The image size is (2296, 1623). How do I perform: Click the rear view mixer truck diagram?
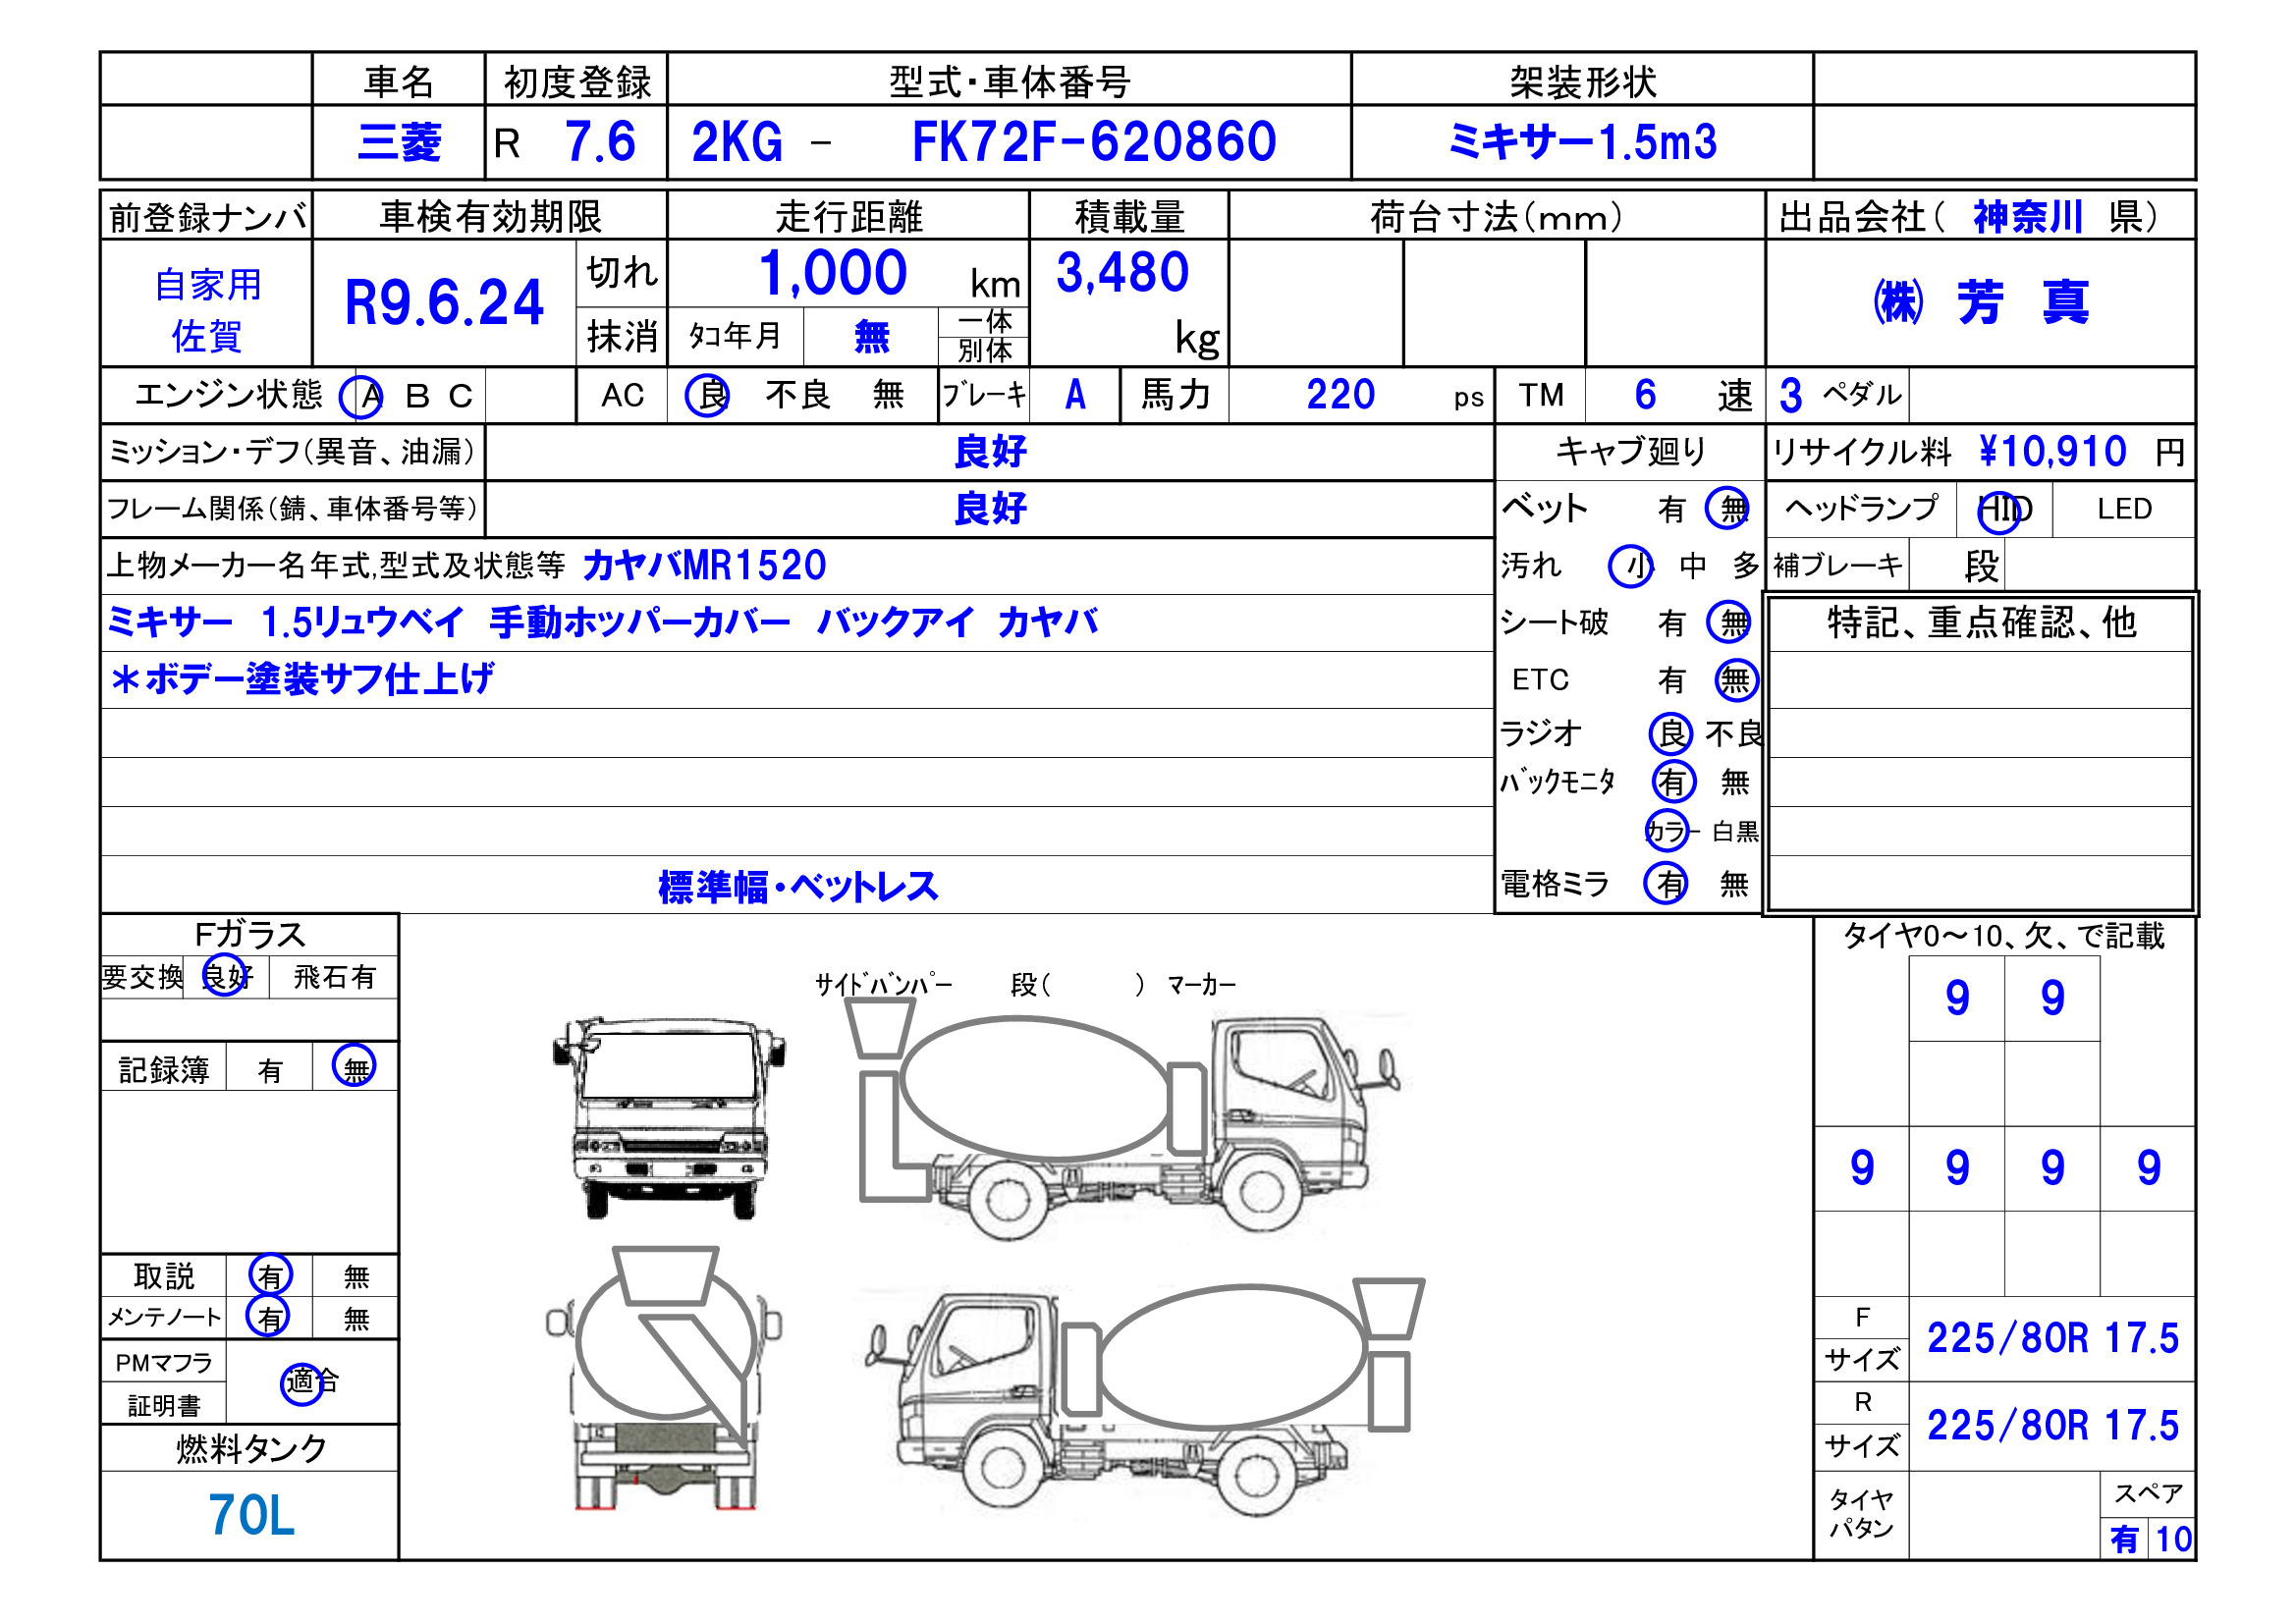coord(664,1378)
